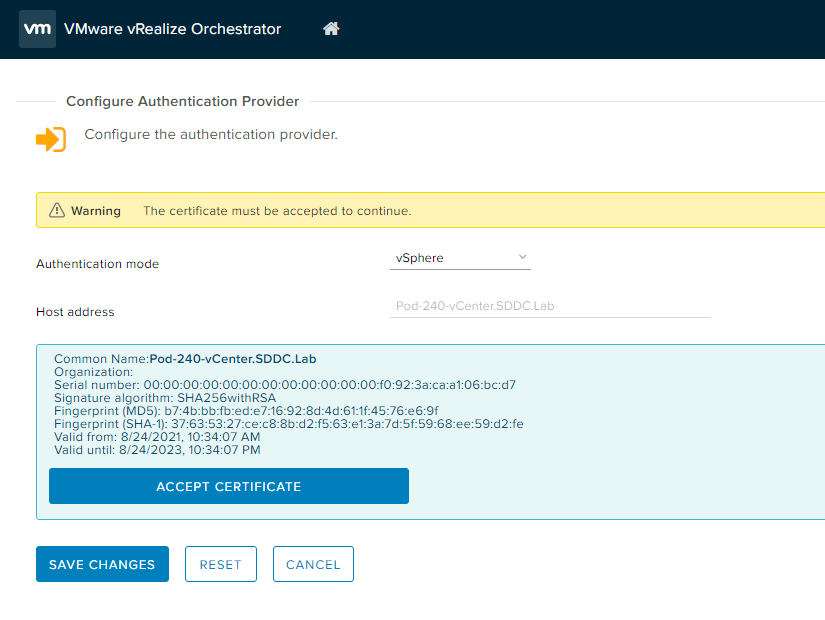Click the Reset button
Viewport: 825px width, 620px height.
(220, 564)
